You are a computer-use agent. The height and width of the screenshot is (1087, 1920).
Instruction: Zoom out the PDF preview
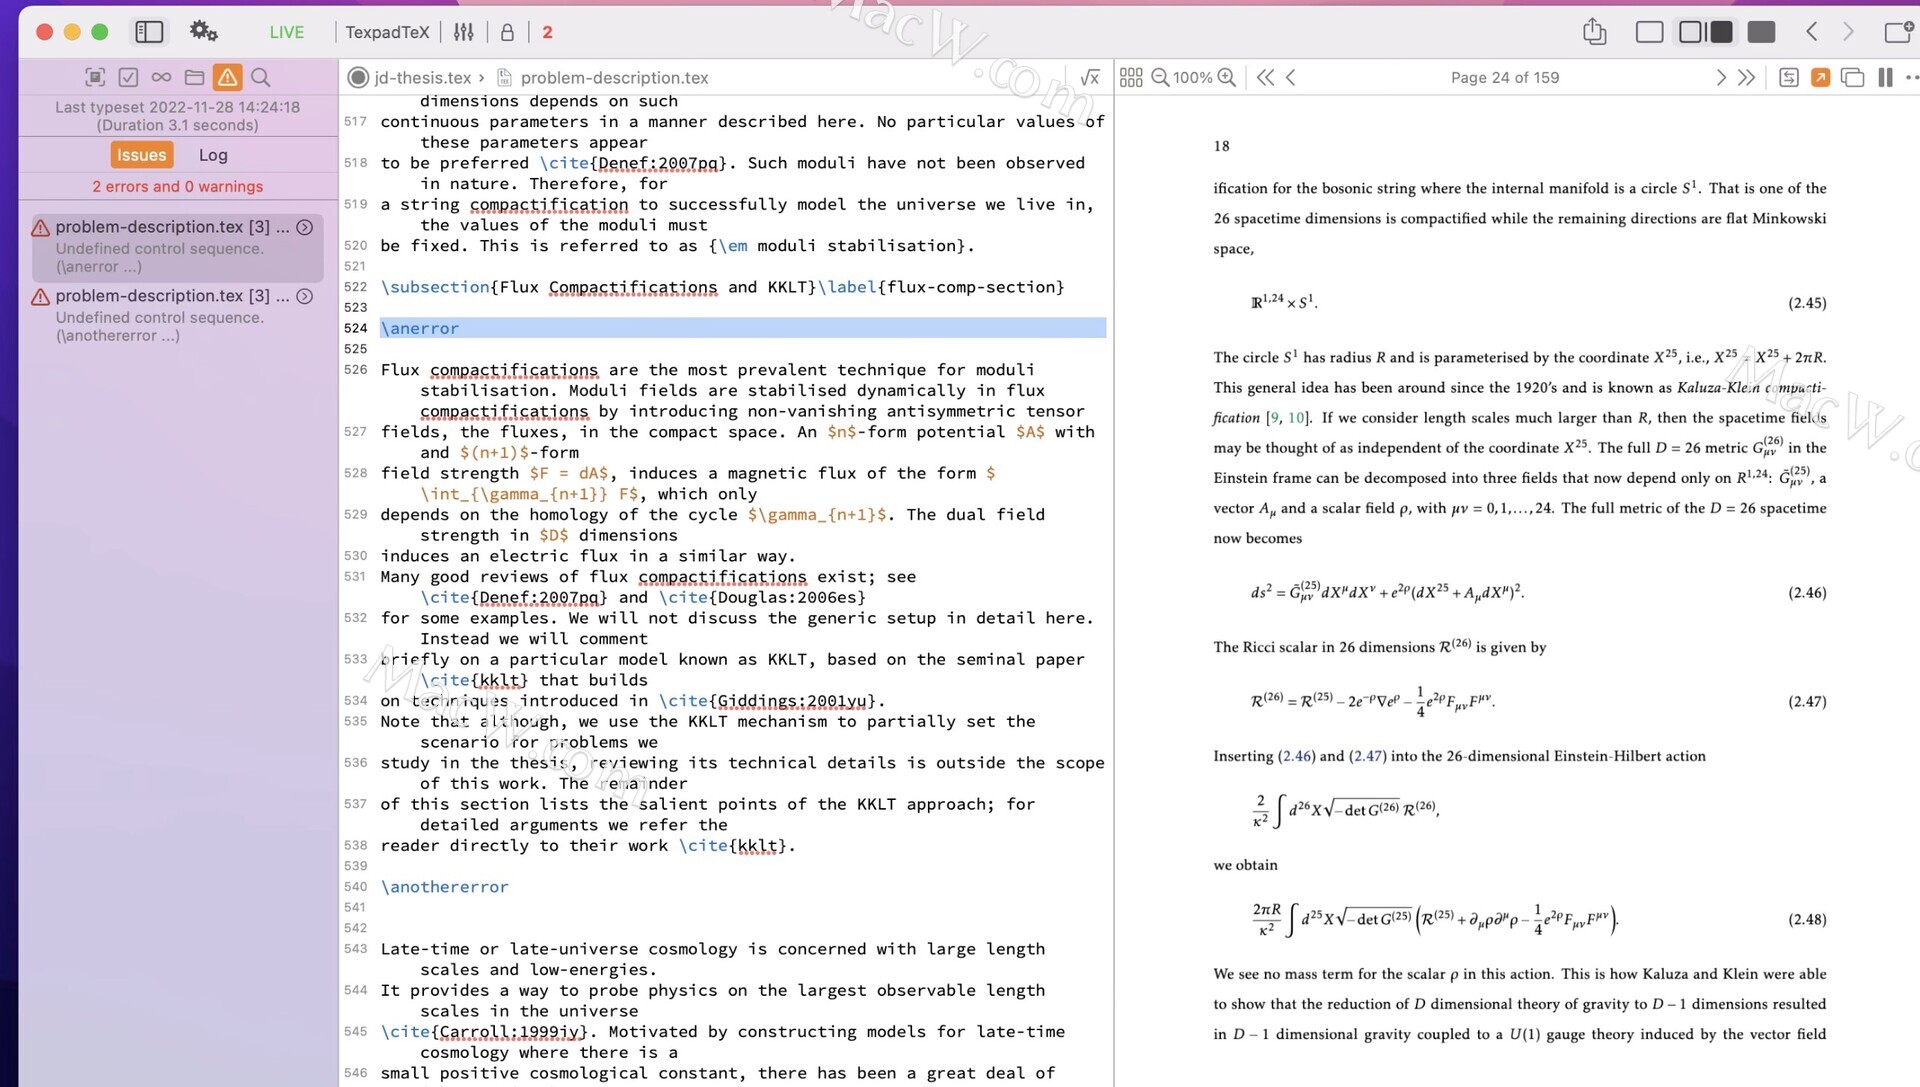(x=1160, y=77)
